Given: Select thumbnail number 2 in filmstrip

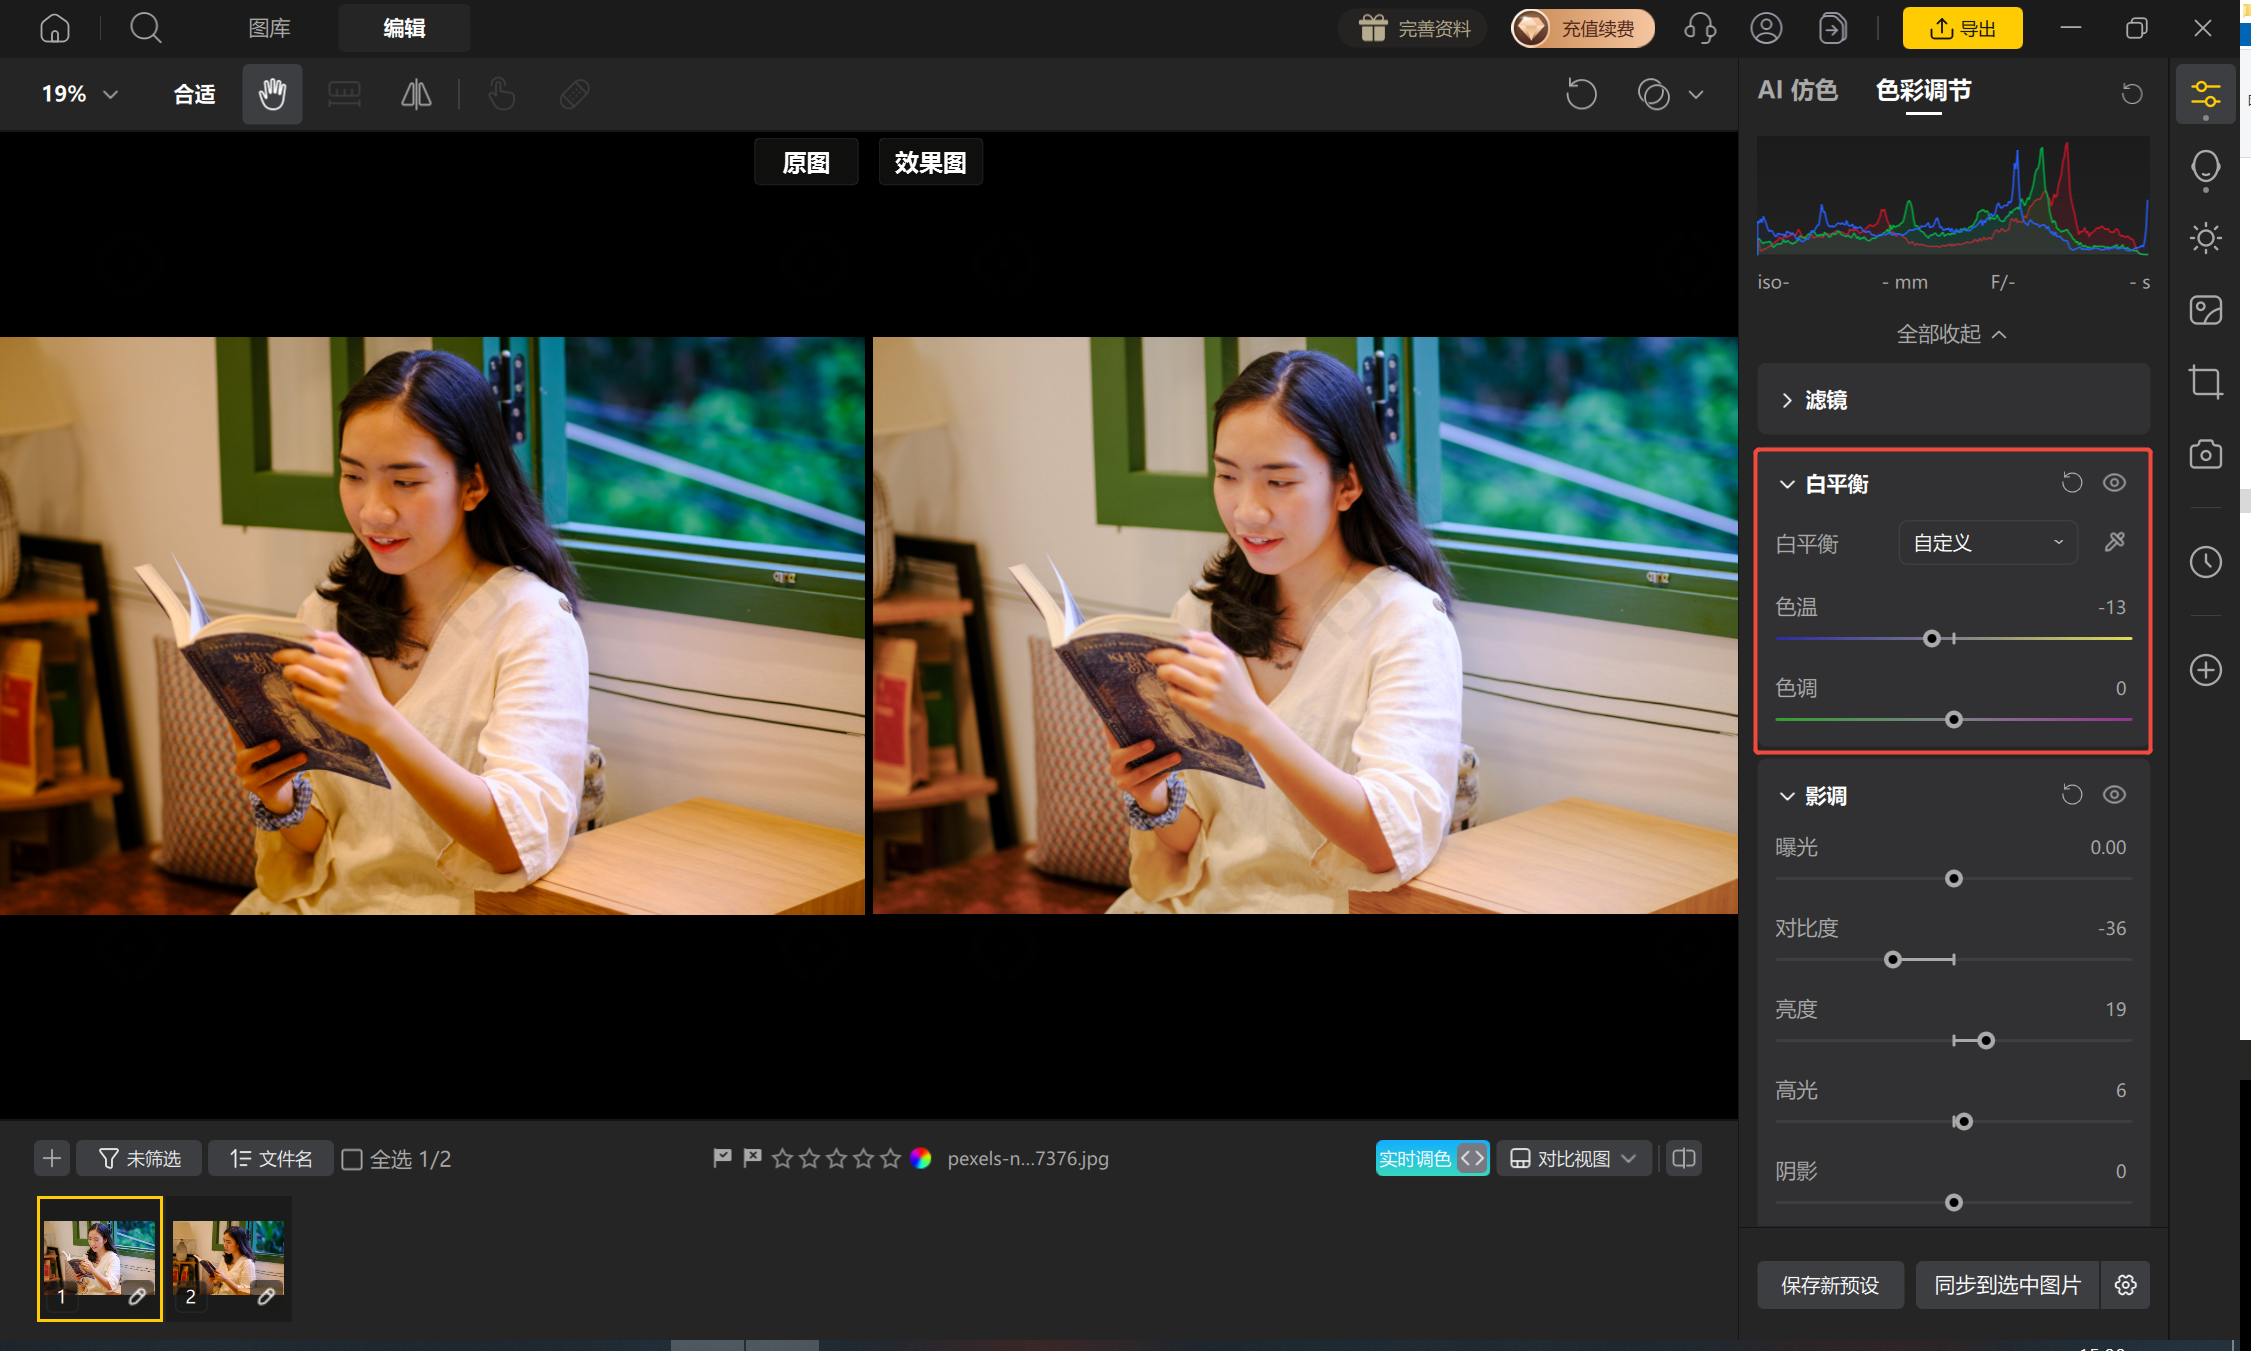Looking at the screenshot, I should (229, 1258).
